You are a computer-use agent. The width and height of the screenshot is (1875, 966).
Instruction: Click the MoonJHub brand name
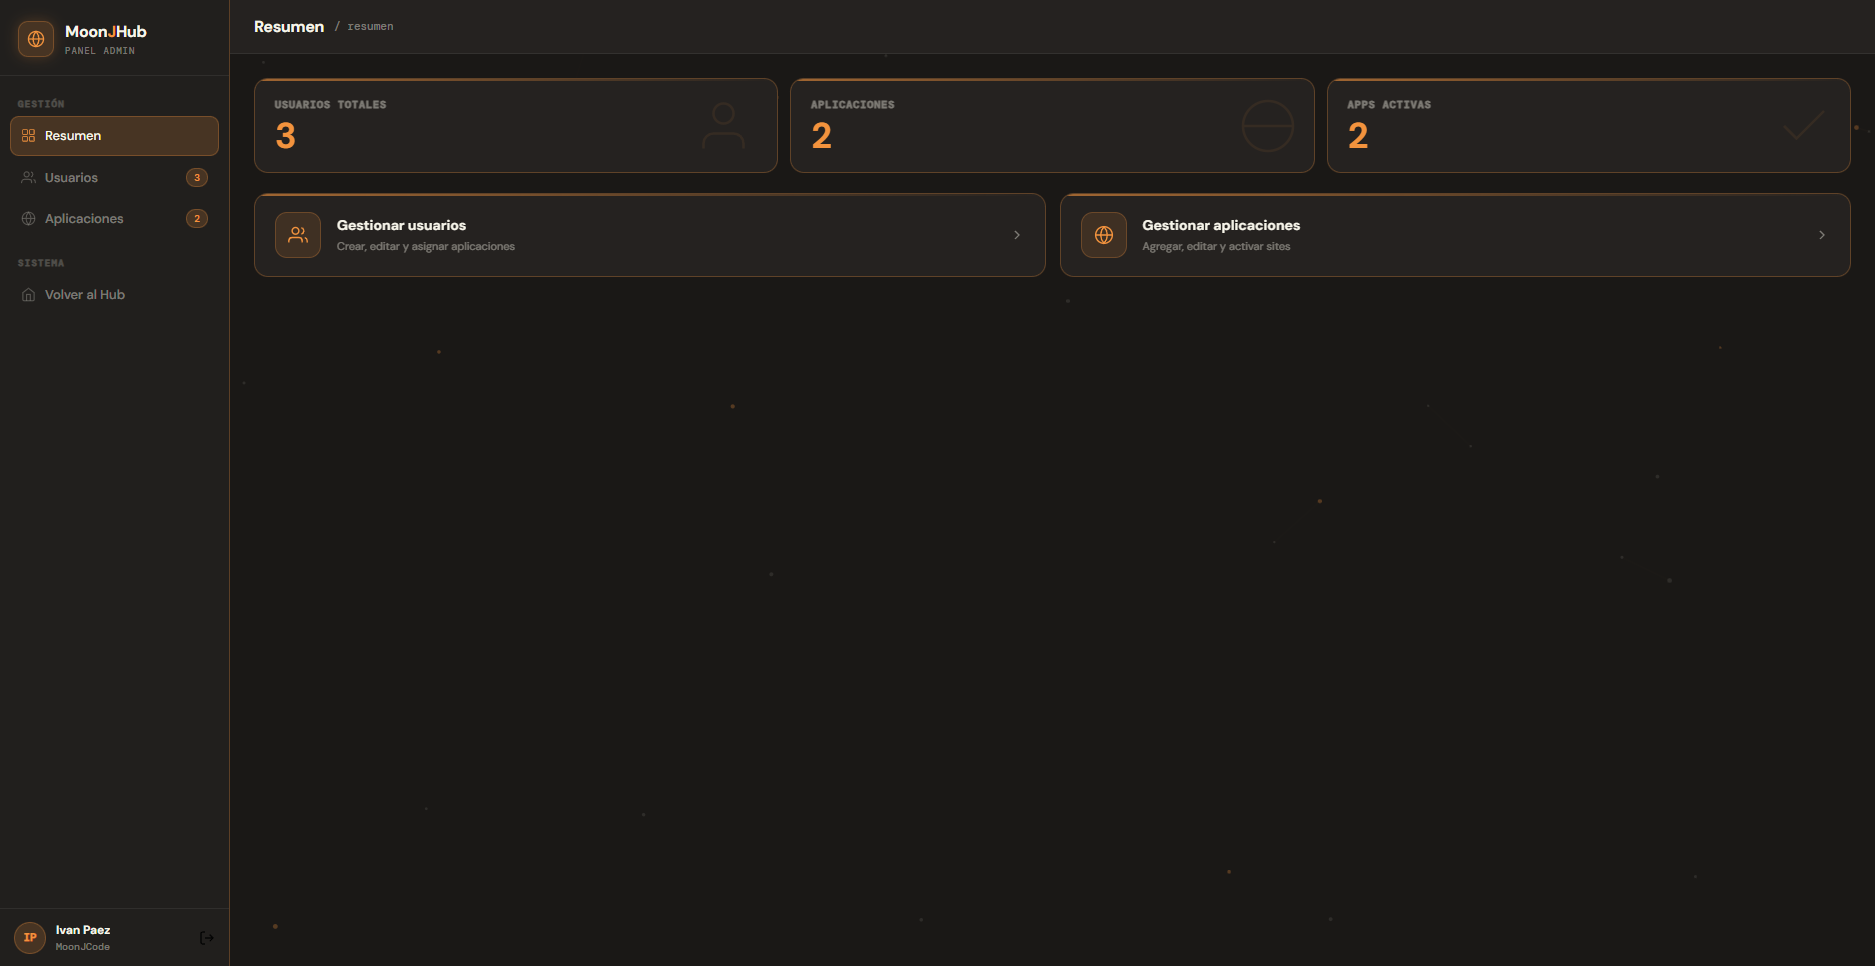(x=106, y=32)
